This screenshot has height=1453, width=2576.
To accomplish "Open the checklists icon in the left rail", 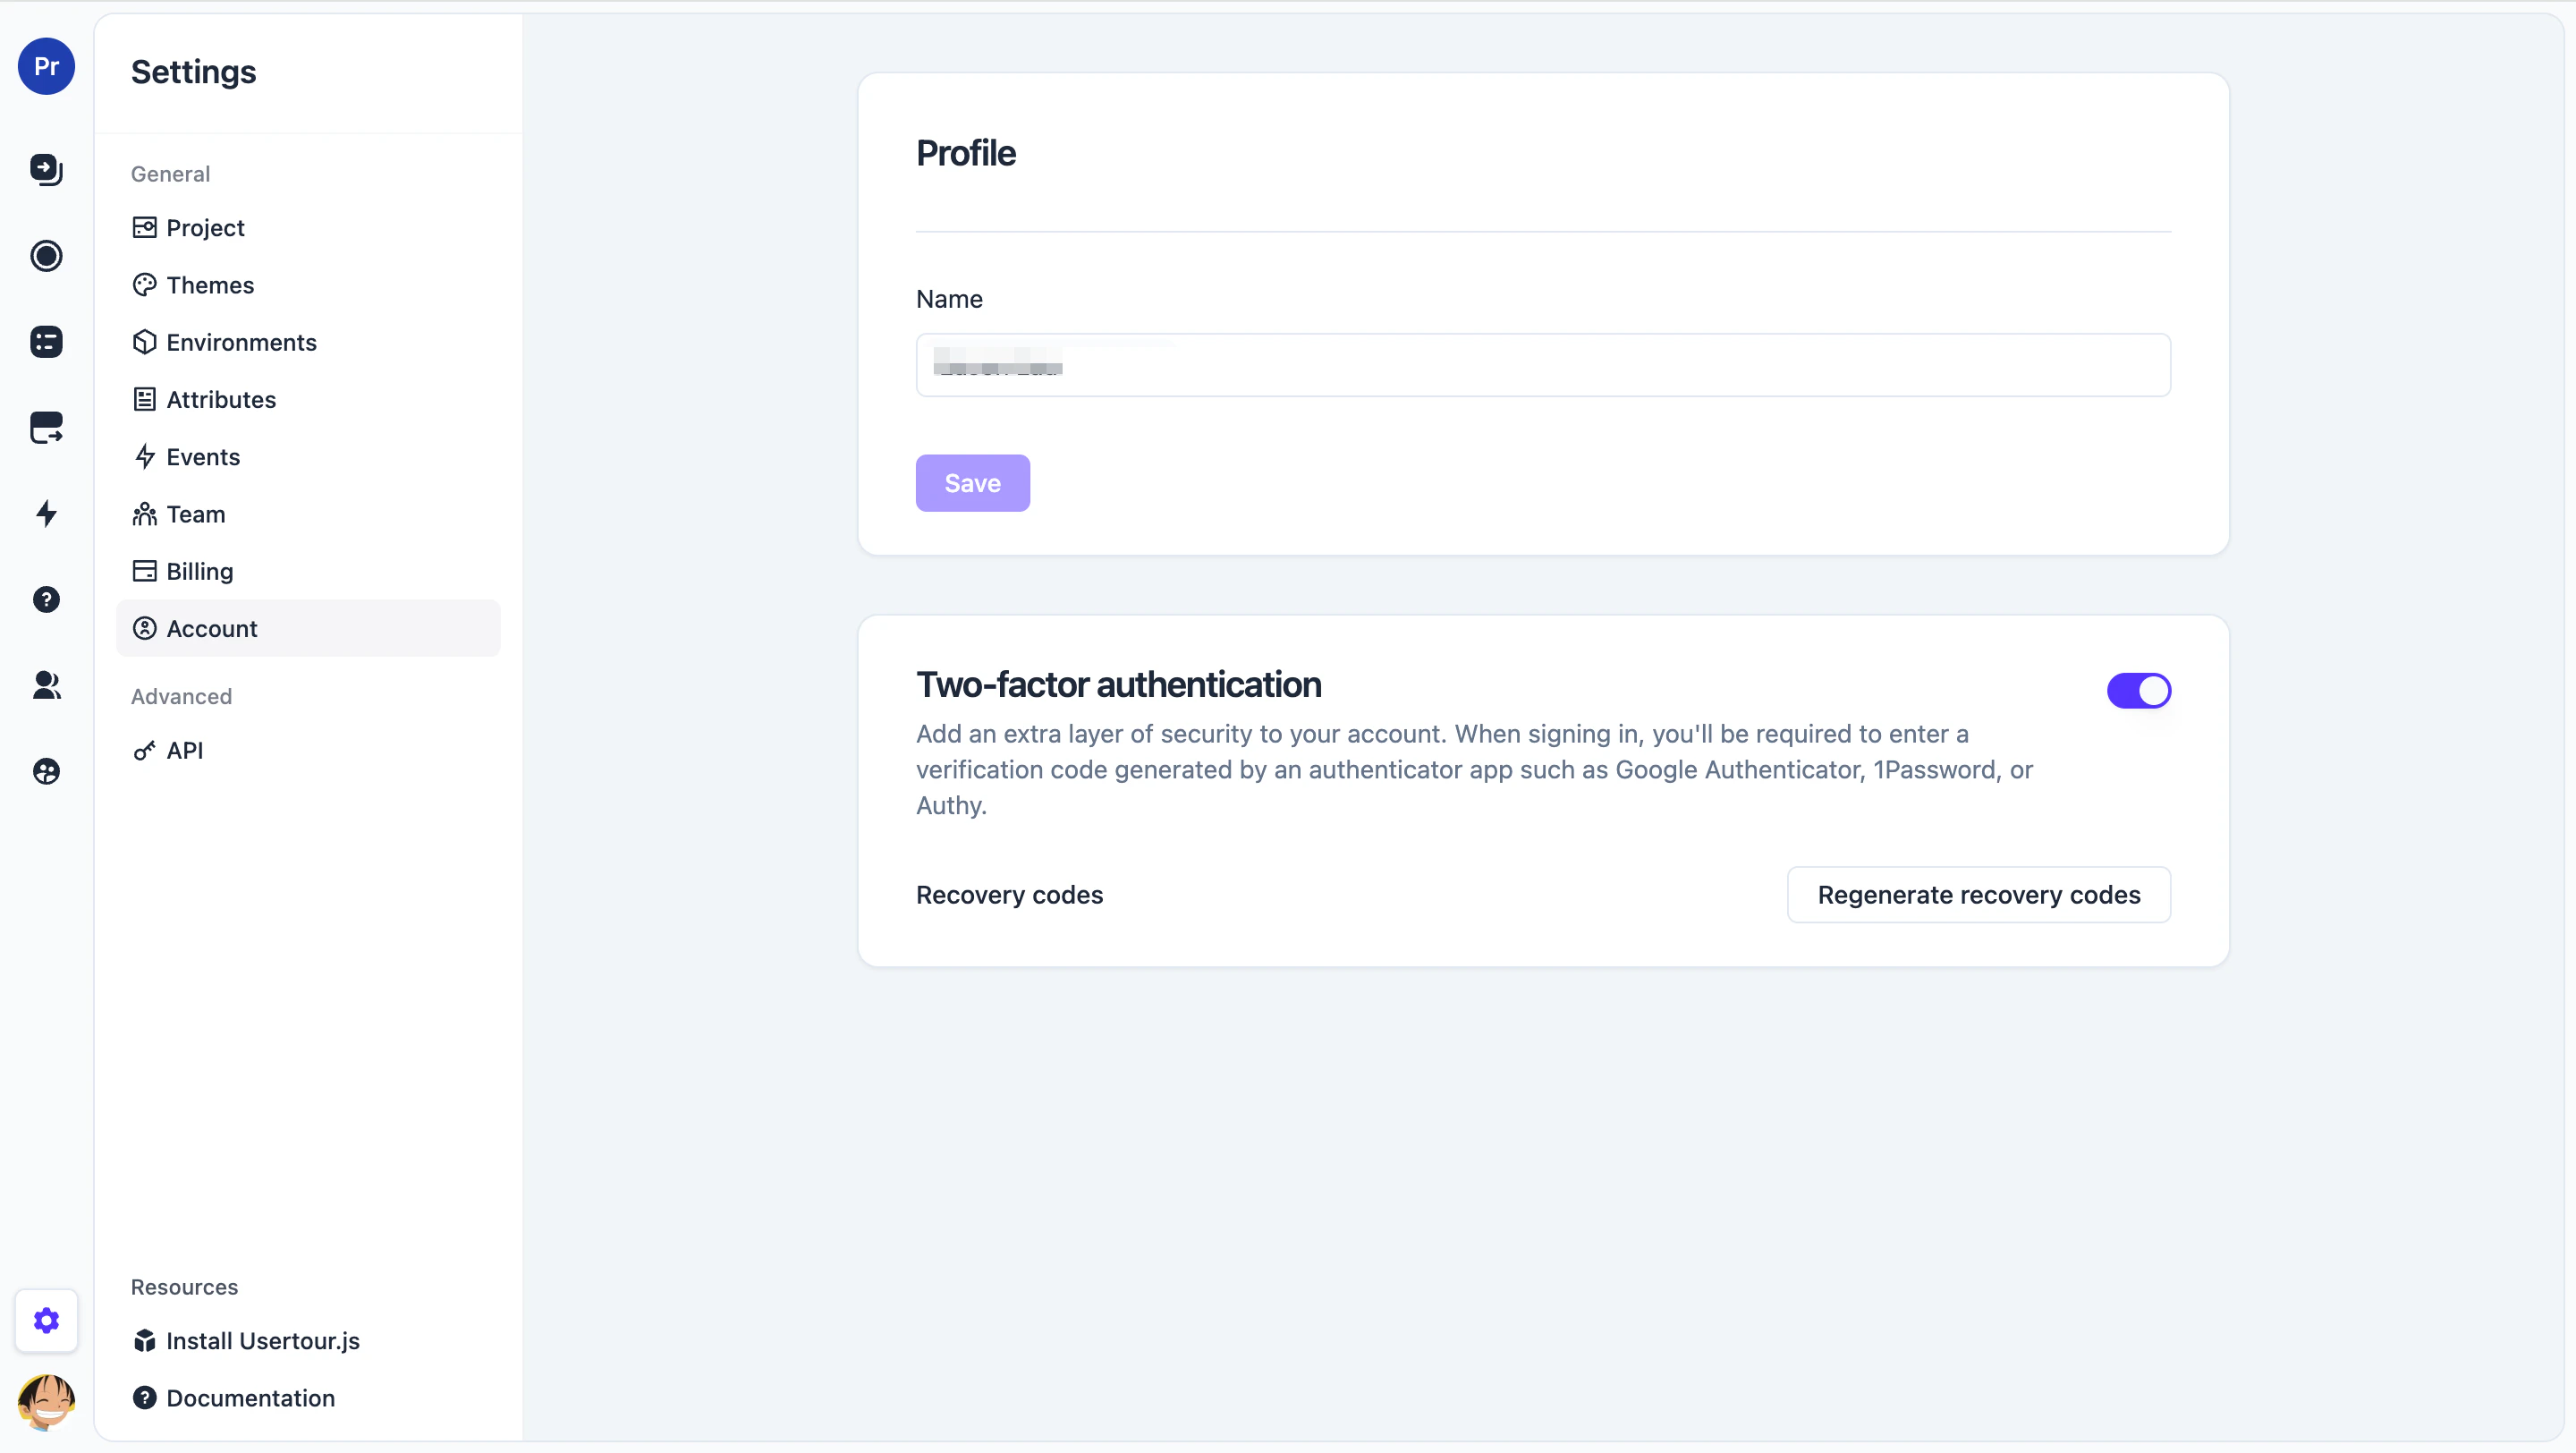I will coord(46,342).
